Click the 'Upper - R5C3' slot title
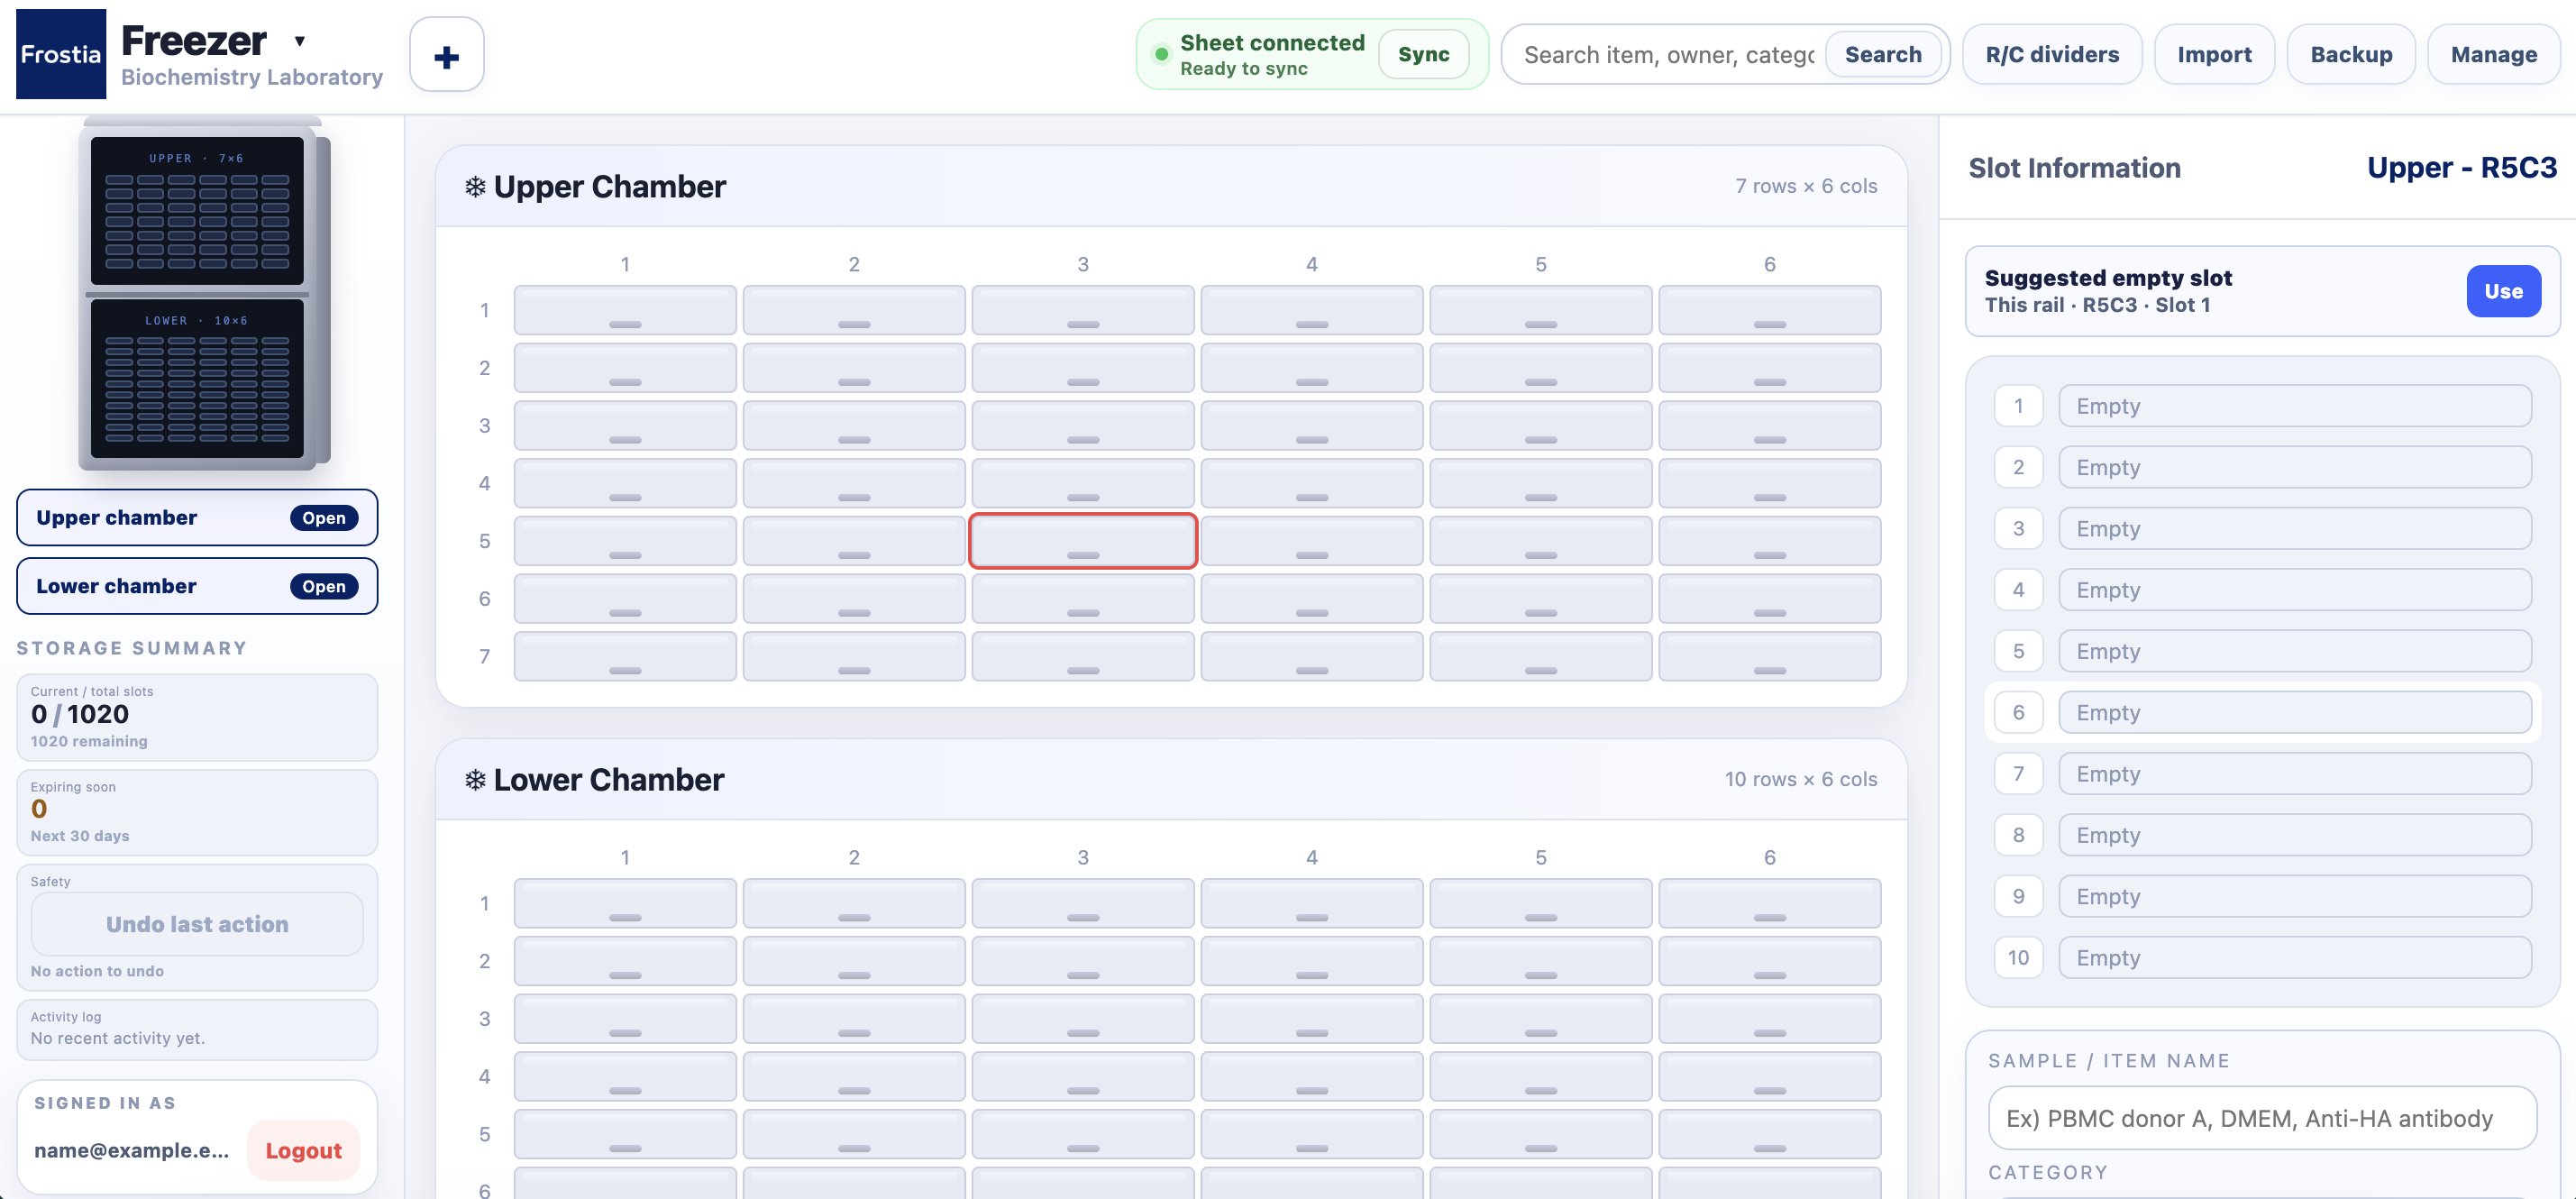This screenshot has width=2576, height=1199. (2461, 168)
